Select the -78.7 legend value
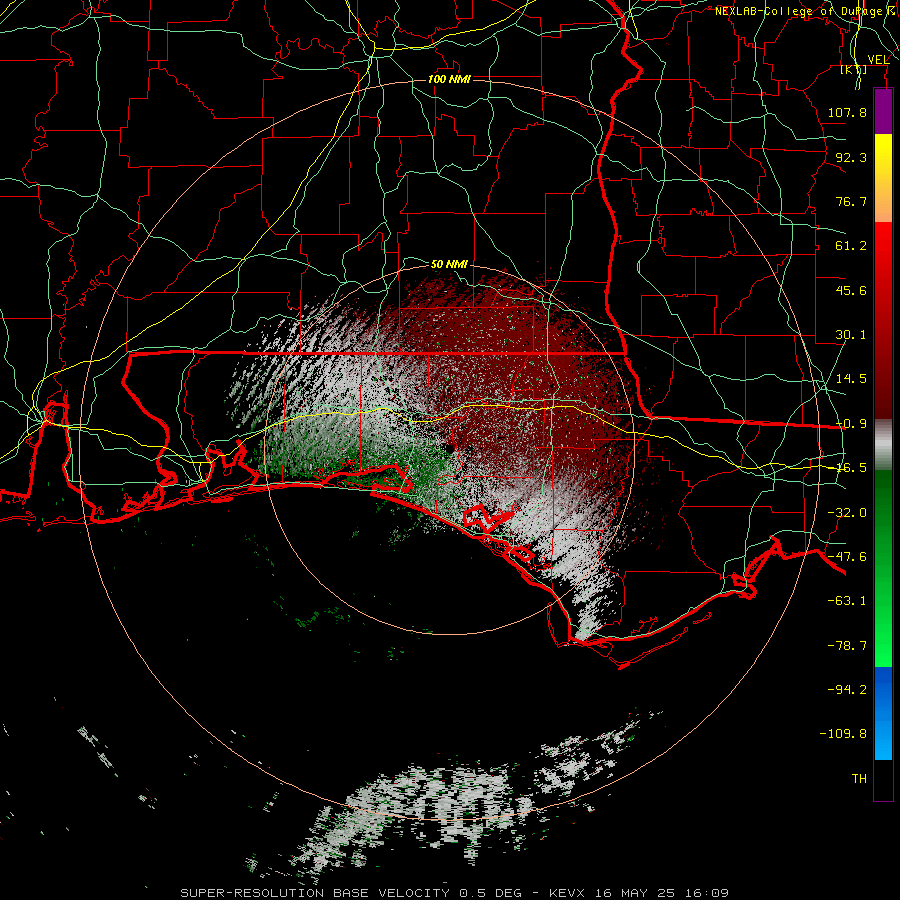Viewport: 900px width, 900px height. point(847,646)
